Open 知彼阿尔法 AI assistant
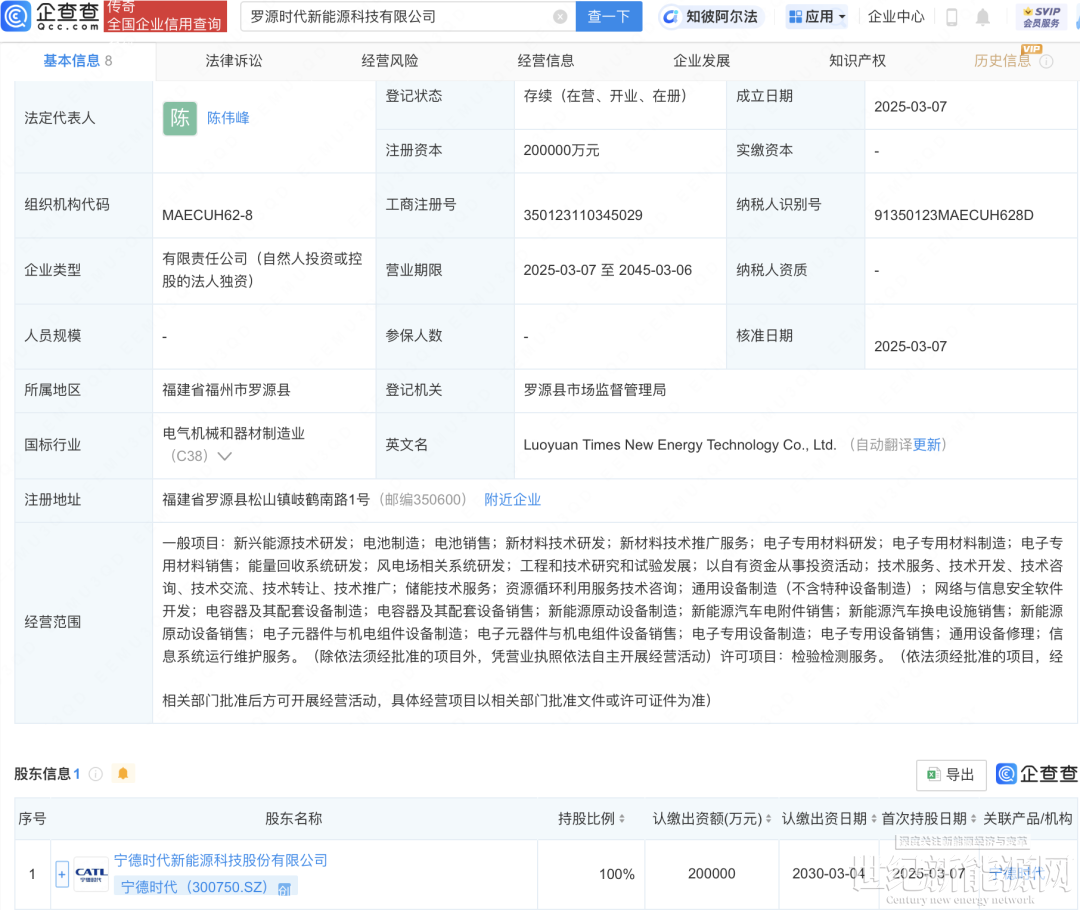 pos(710,17)
